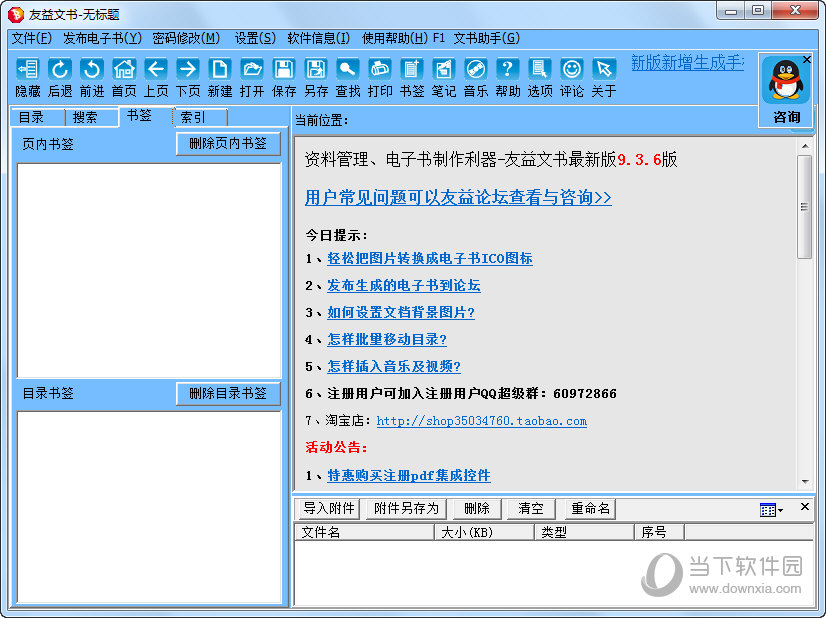Screen dimensions: 826x618
Task: Open tip 怎样批量移动目录?
Action: click(x=387, y=339)
